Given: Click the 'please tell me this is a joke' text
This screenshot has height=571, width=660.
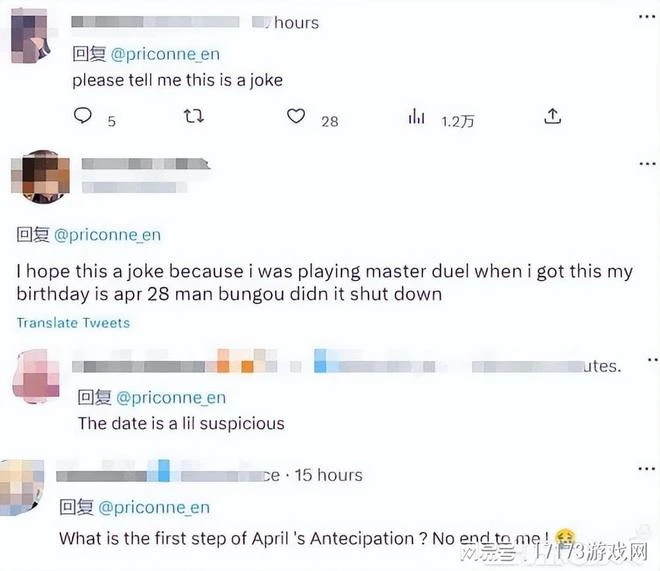Looking at the screenshot, I should [x=178, y=80].
